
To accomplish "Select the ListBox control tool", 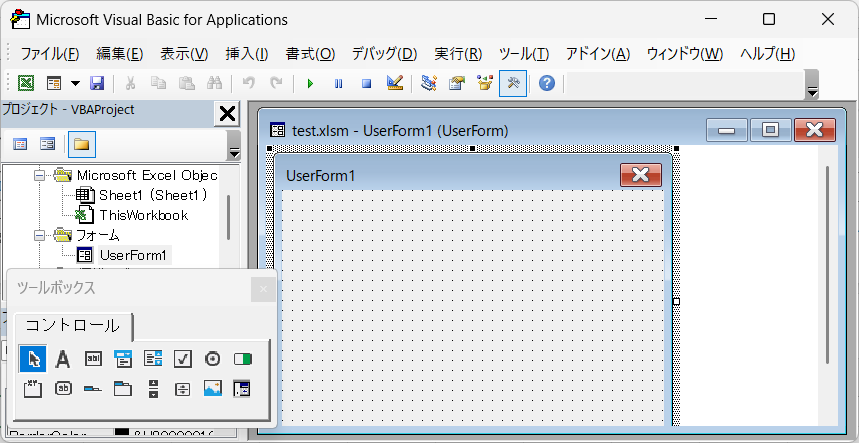I will [x=153, y=359].
